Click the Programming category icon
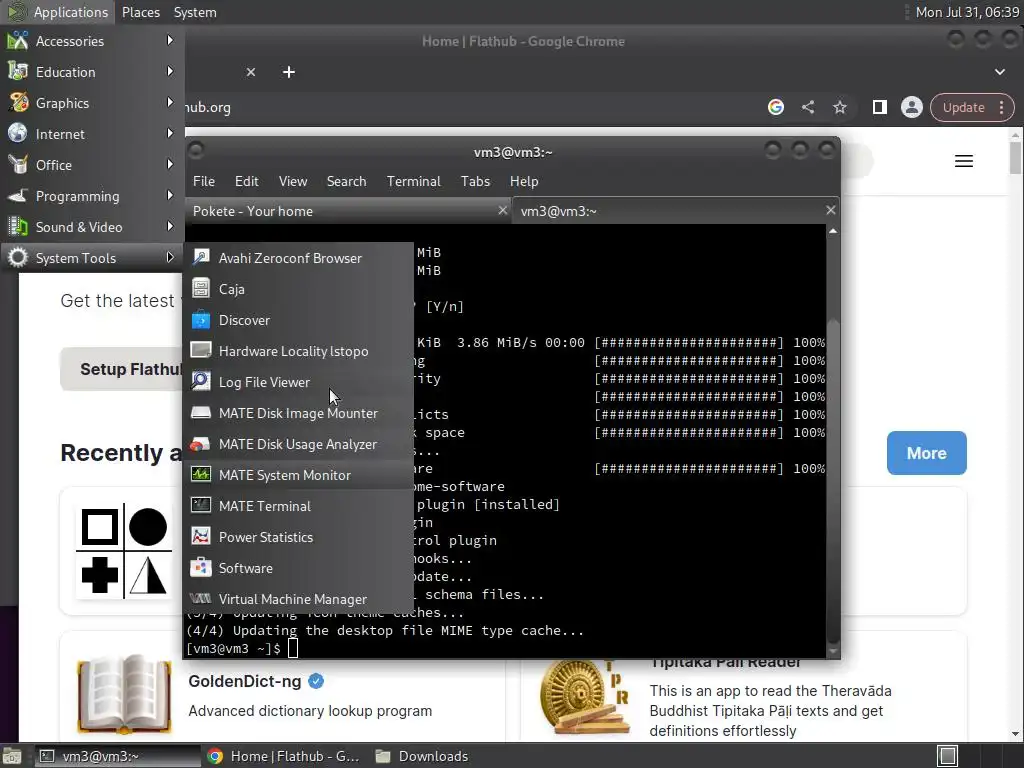Image resolution: width=1024 pixels, height=768 pixels. [18, 196]
